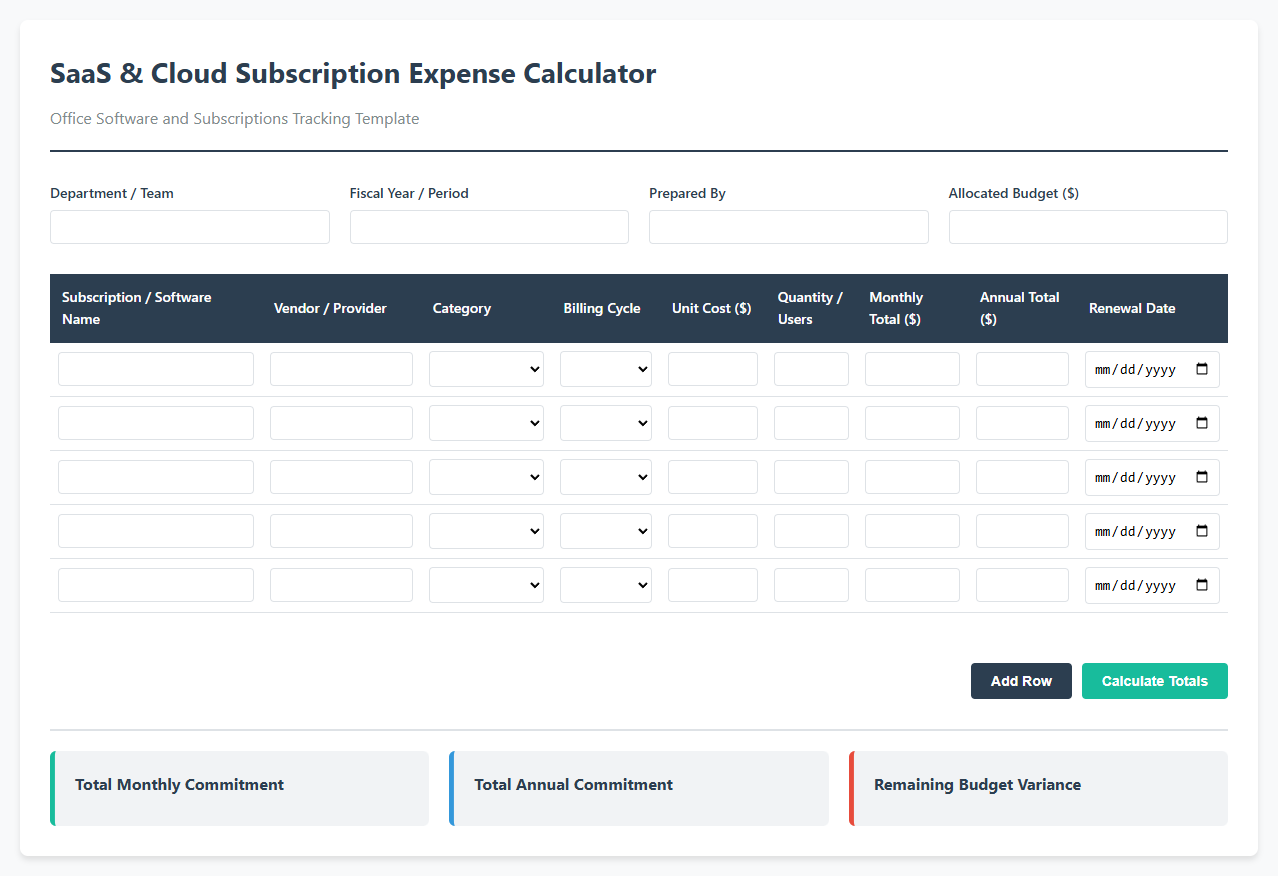Click fourth row's Annual Total ($) input
The width and height of the screenshot is (1278, 876).
[x=1022, y=531]
